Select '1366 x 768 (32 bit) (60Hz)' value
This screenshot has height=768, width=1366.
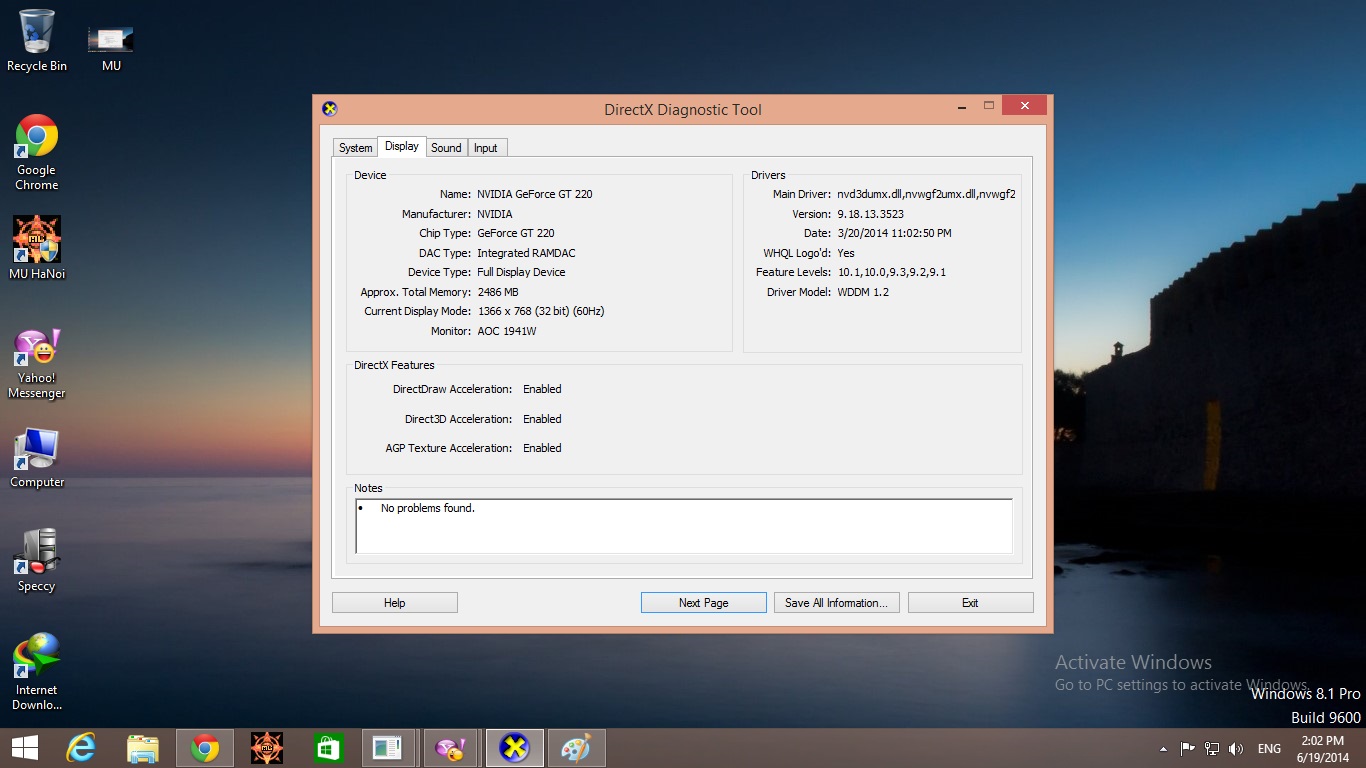tap(540, 311)
